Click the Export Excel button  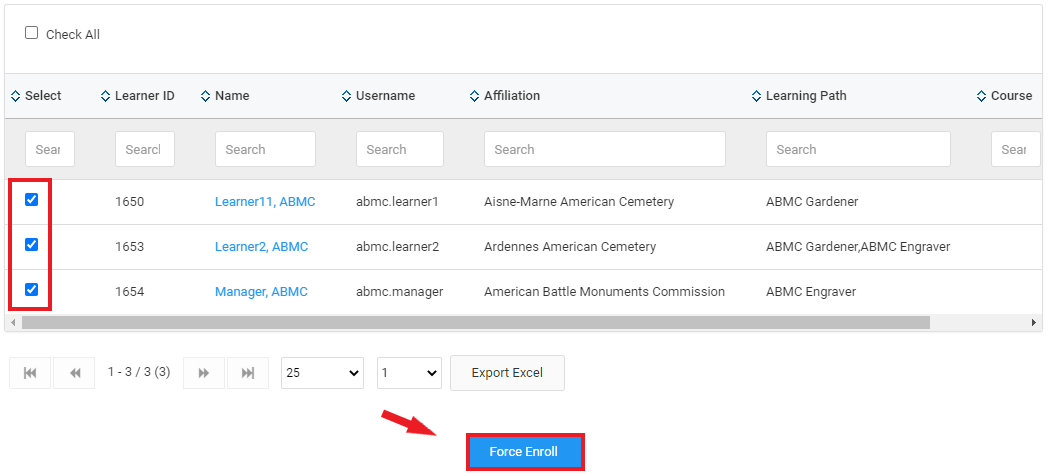[507, 373]
